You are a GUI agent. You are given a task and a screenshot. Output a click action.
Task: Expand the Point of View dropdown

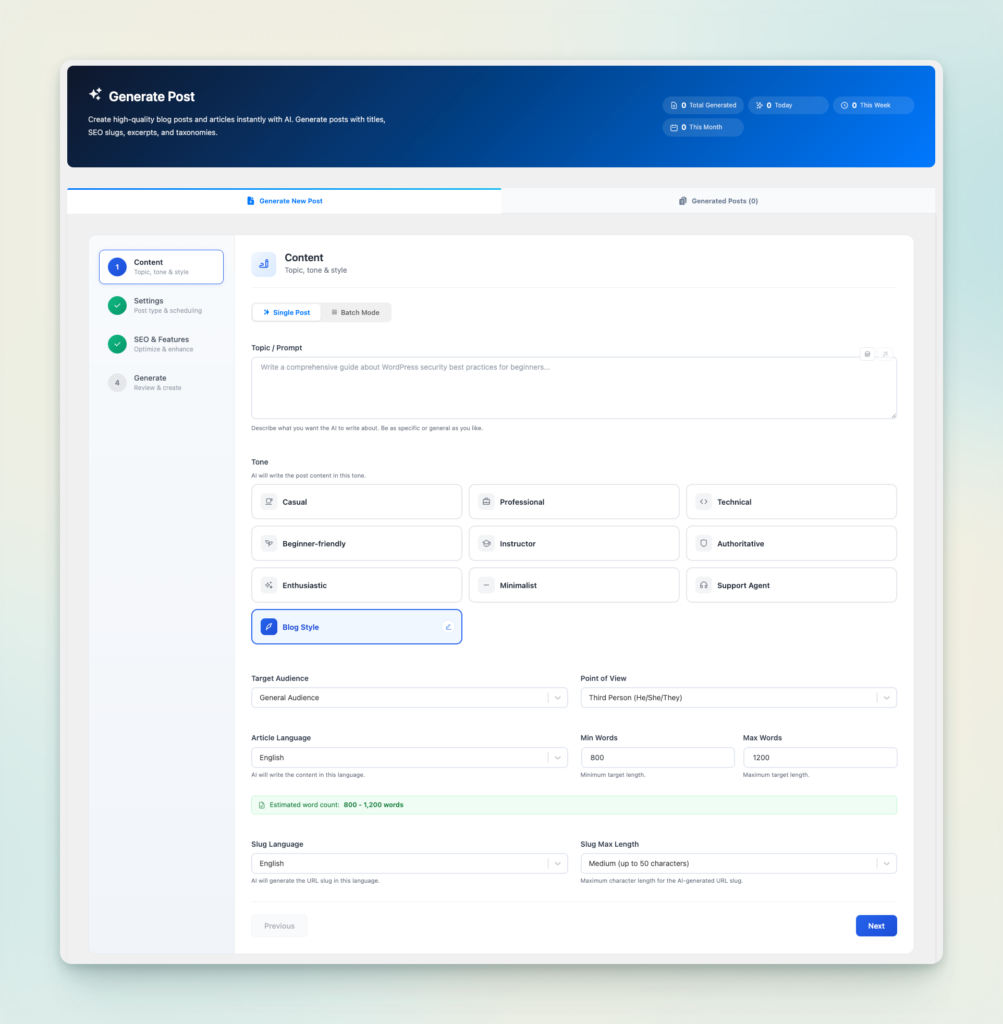(738, 697)
